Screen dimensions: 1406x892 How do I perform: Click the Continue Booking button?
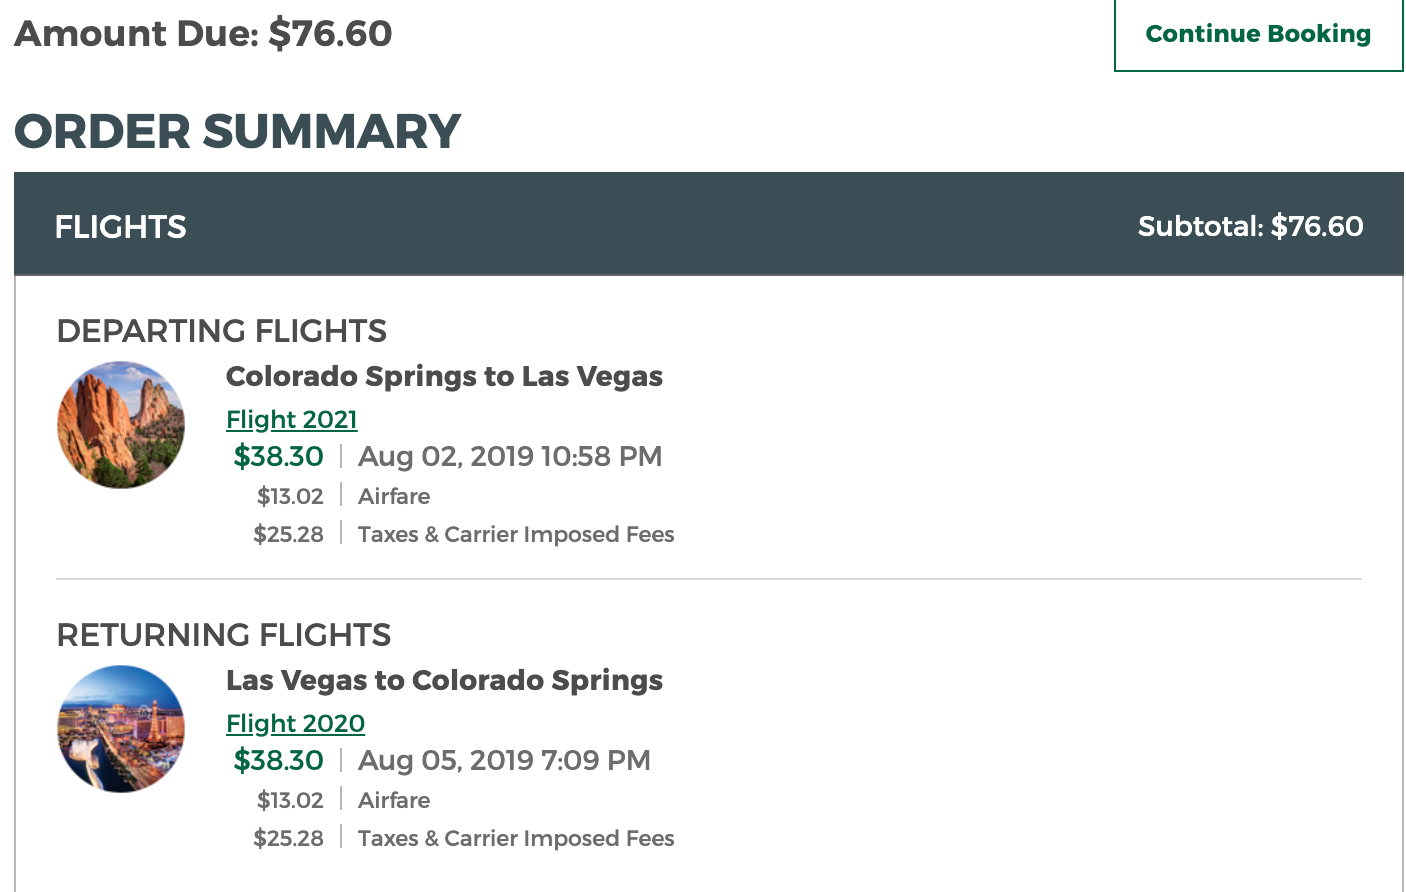coord(1258,34)
